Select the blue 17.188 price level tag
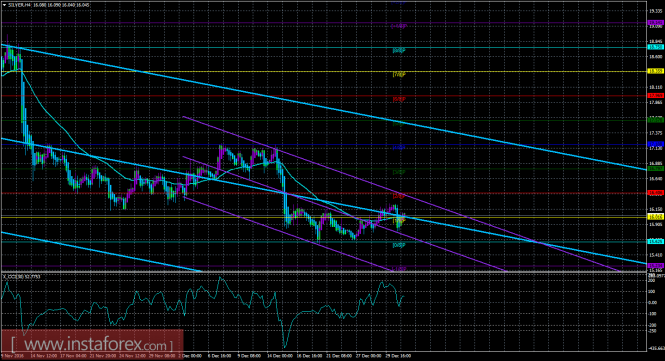Viewport: 665px width, 361px height. [x=656, y=144]
